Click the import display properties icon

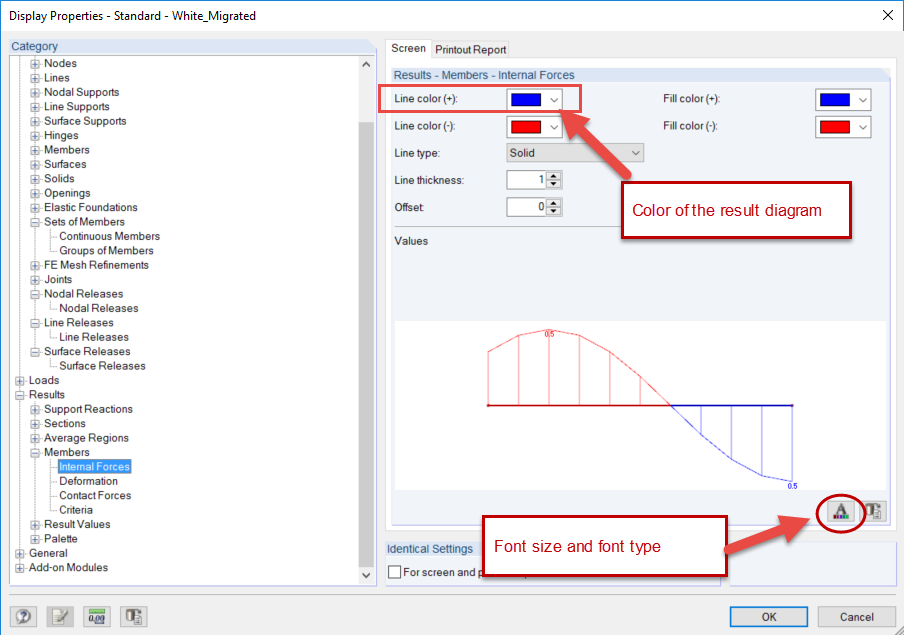133,616
